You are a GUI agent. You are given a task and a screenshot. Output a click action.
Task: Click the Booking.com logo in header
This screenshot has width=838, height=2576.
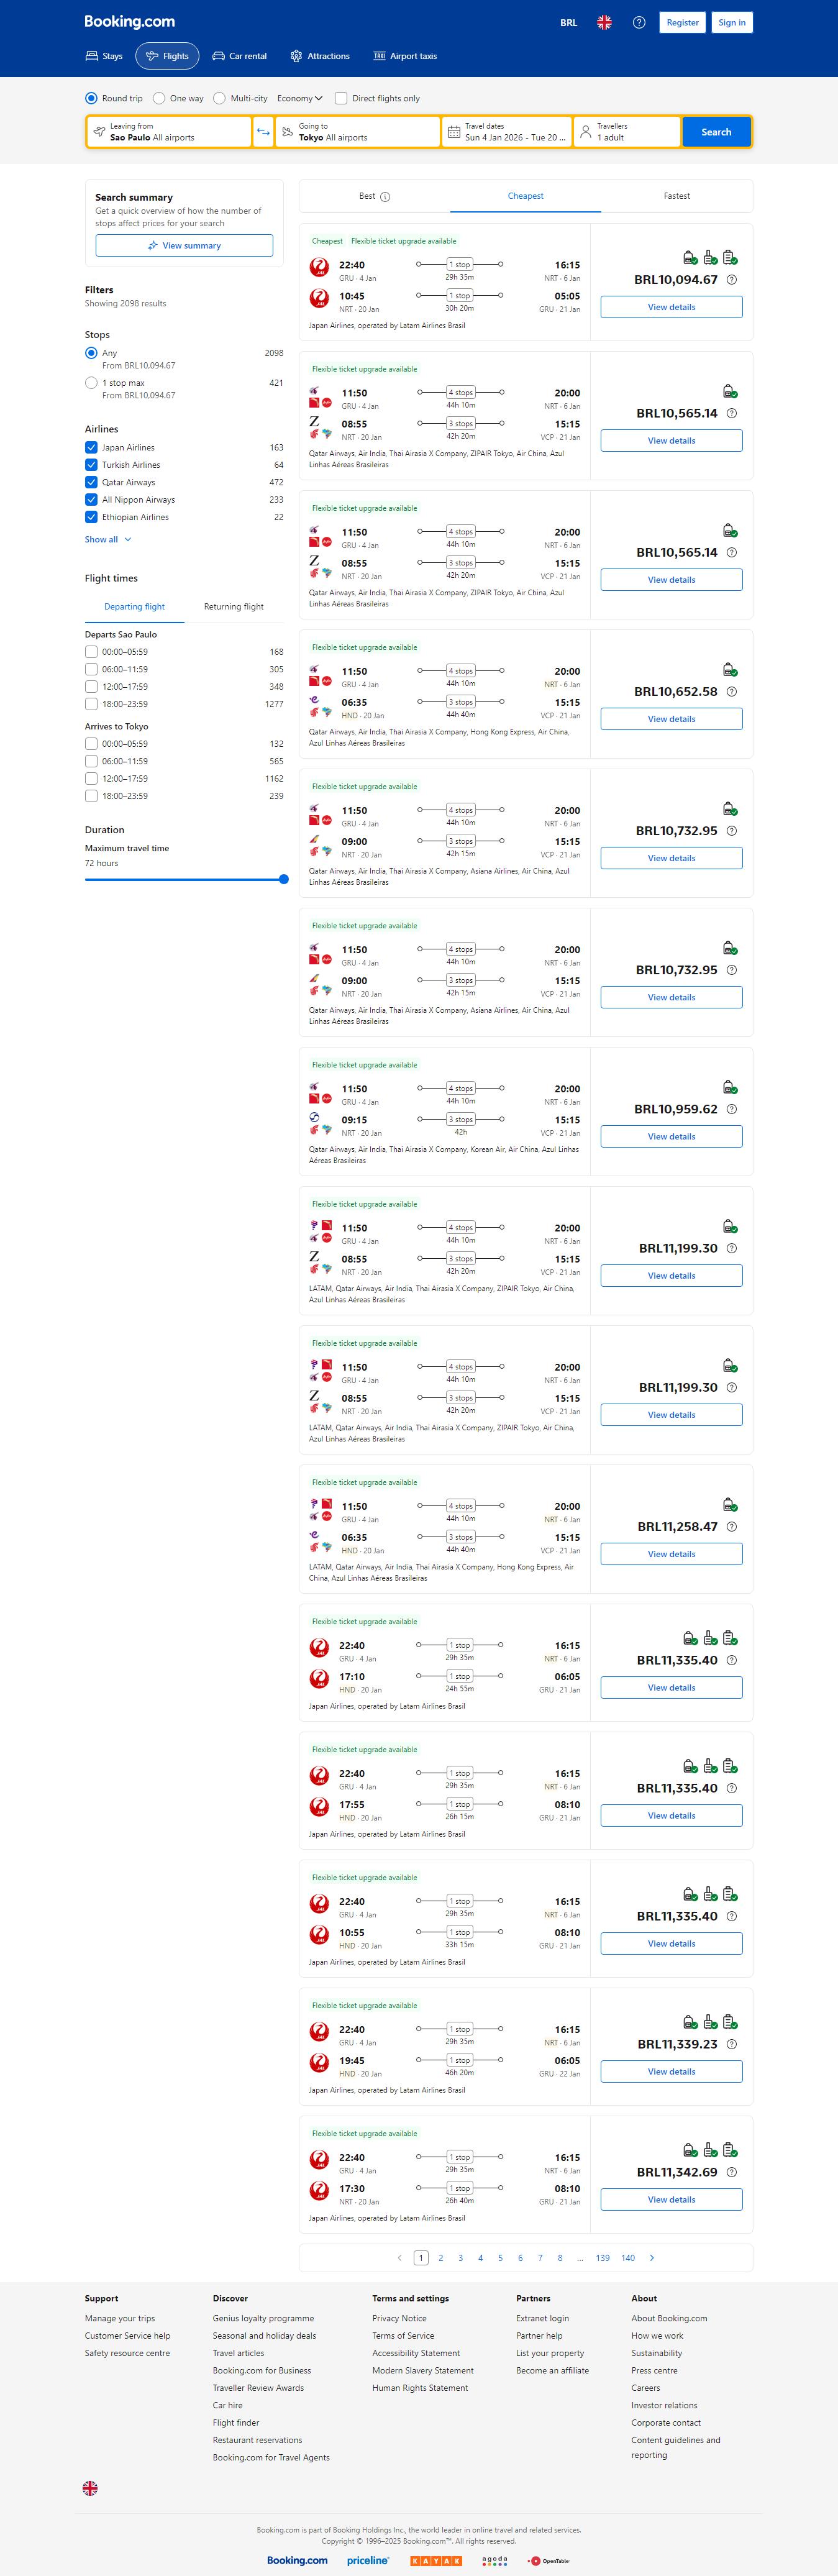pos(129,22)
